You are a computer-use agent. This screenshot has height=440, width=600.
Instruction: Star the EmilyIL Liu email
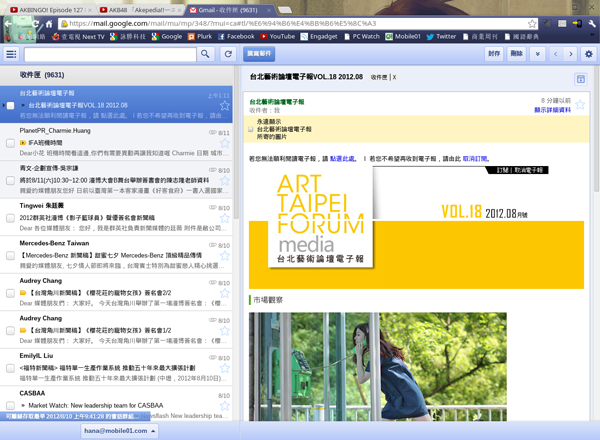pyautogui.click(x=225, y=368)
